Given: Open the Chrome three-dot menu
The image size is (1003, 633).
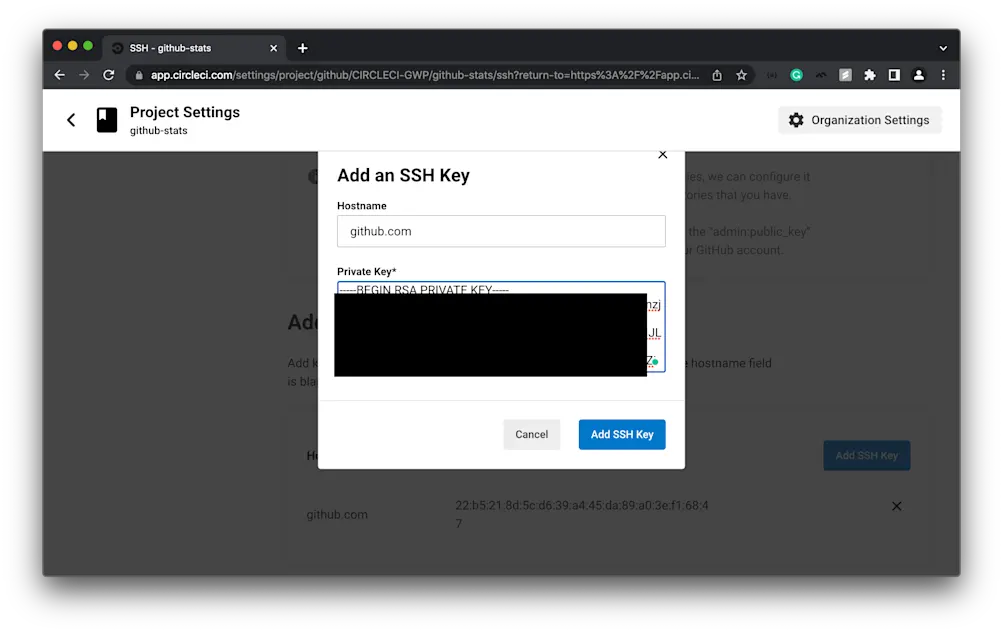Looking at the screenshot, I should (942, 74).
